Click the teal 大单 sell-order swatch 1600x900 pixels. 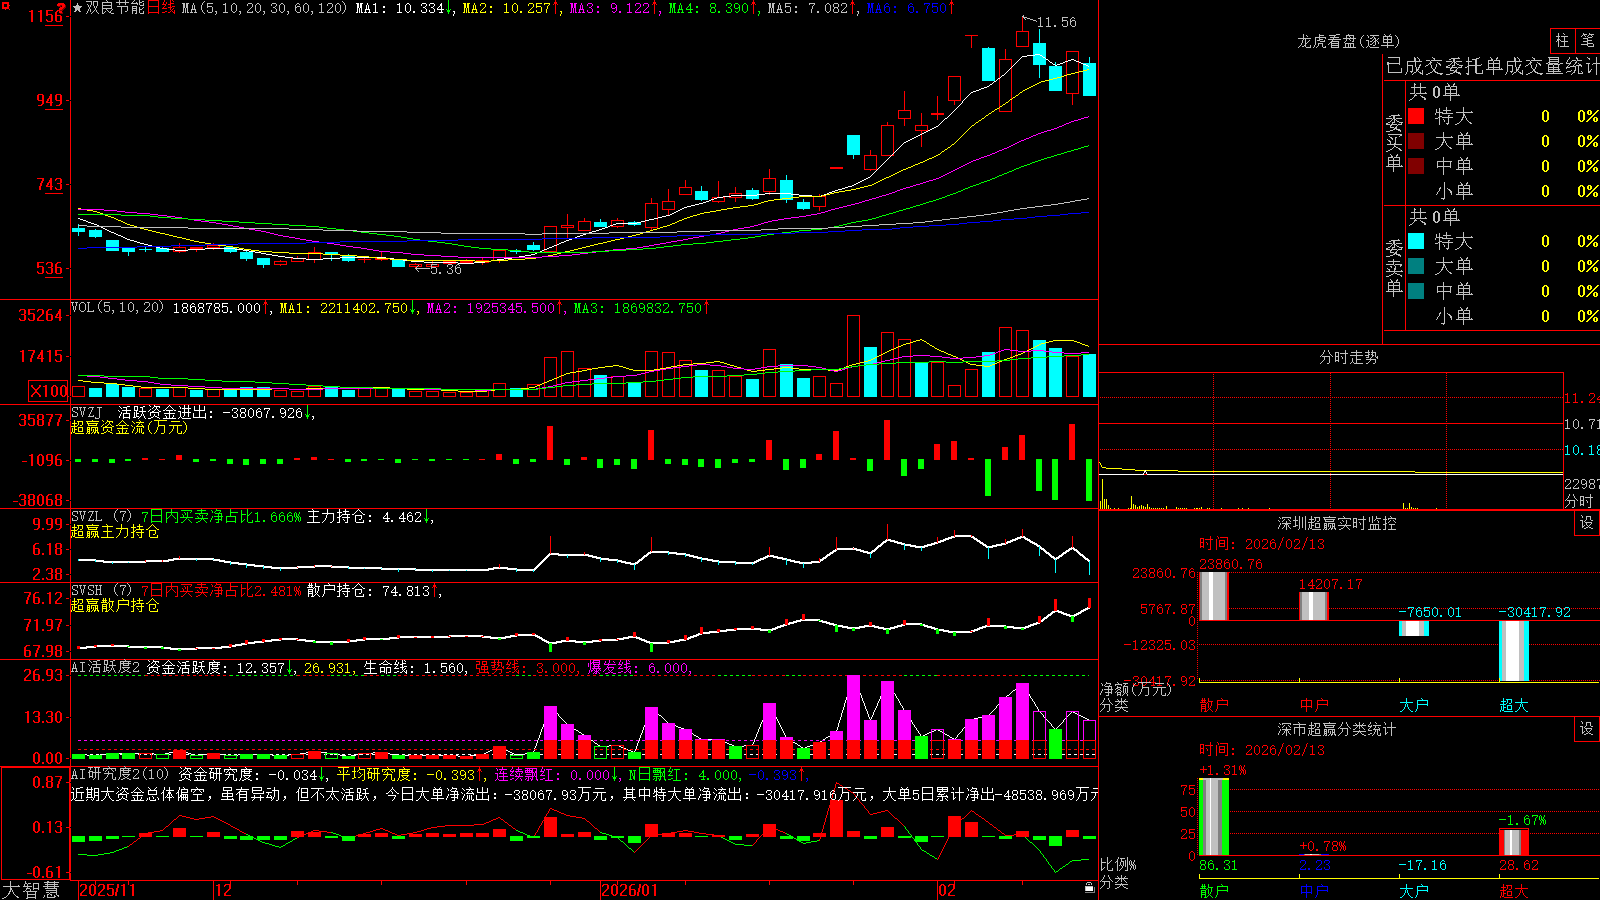(1416, 266)
